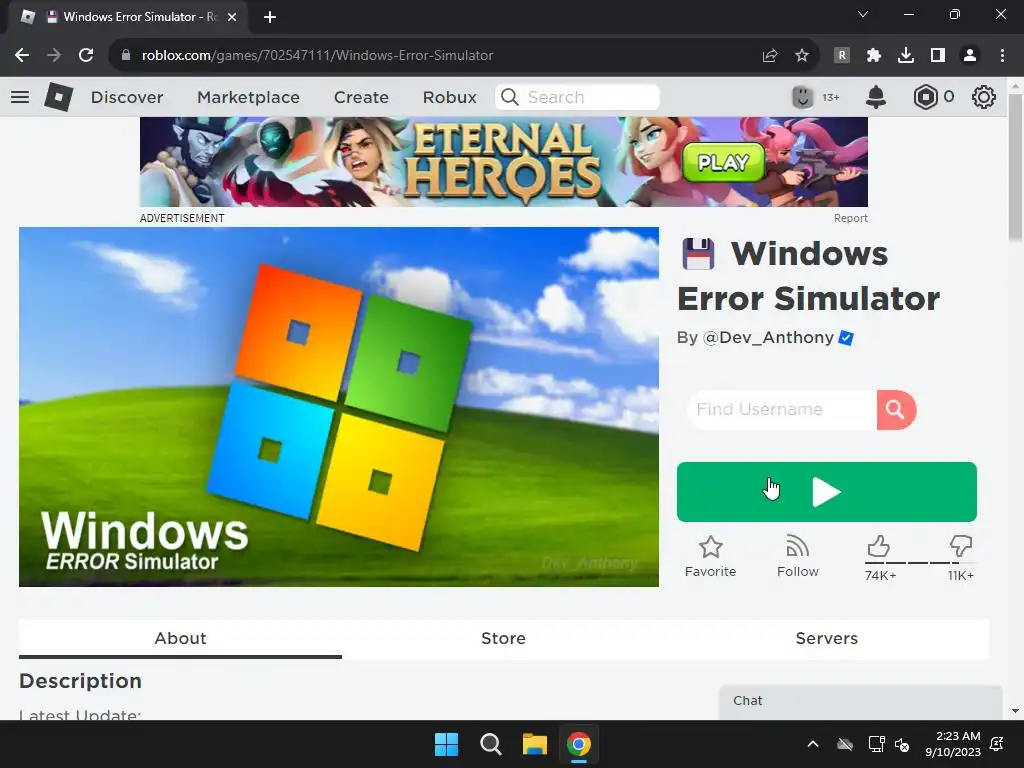
Task: Open the Create page
Action: click(361, 97)
